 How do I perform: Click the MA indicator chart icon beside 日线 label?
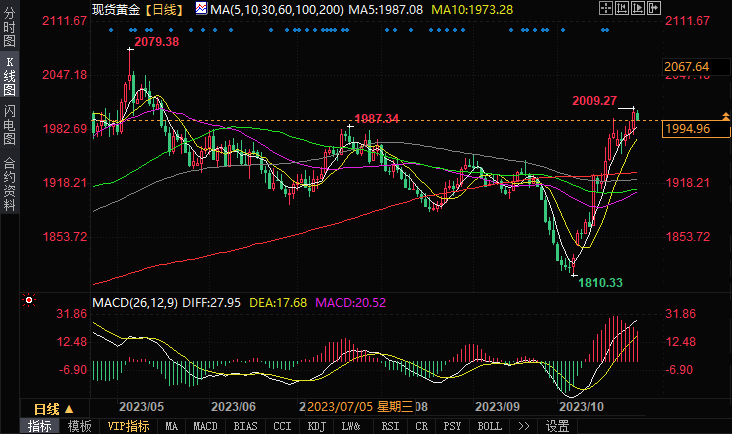point(201,8)
